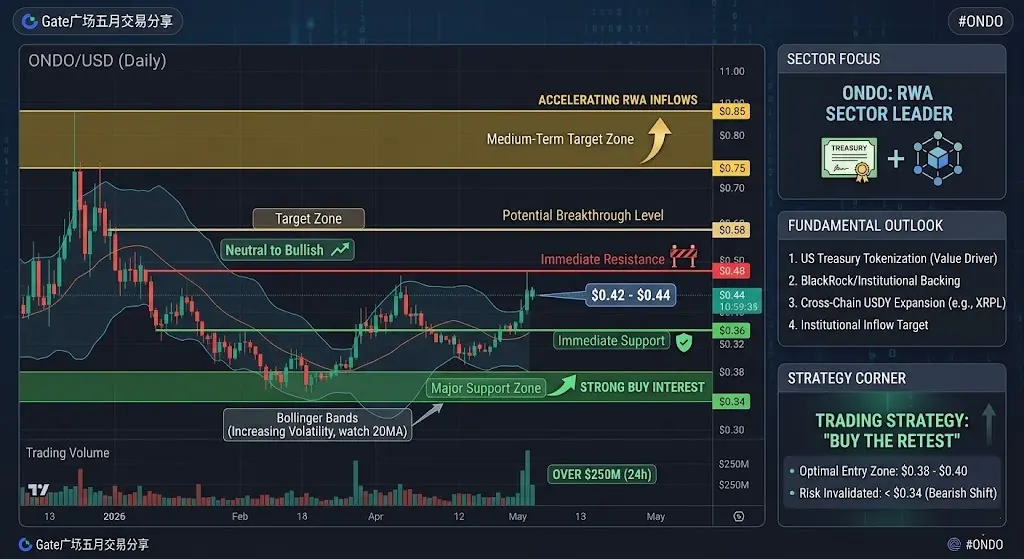Click the $0.75 price tag on the axis
The height and width of the screenshot is (559, 1024).
click(731, 168)
